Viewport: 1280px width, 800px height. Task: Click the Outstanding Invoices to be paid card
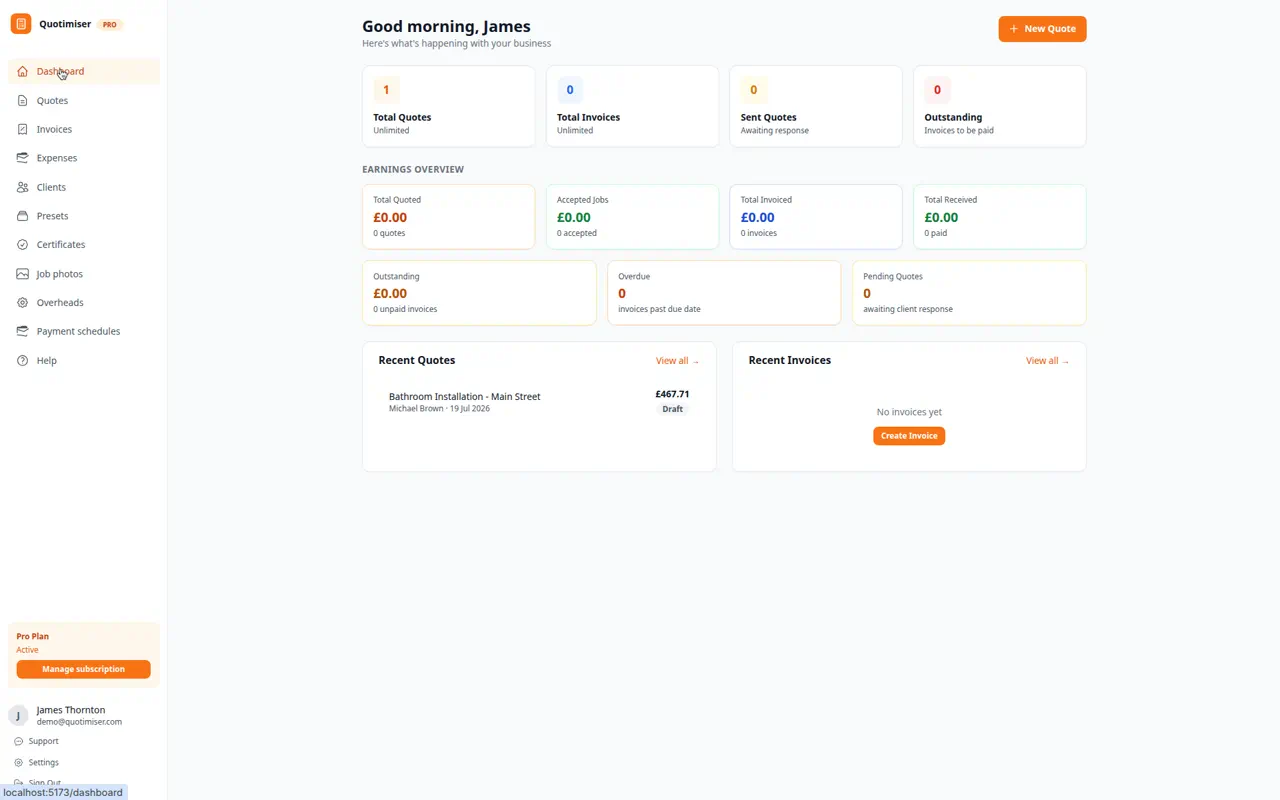pos(1000,106)
